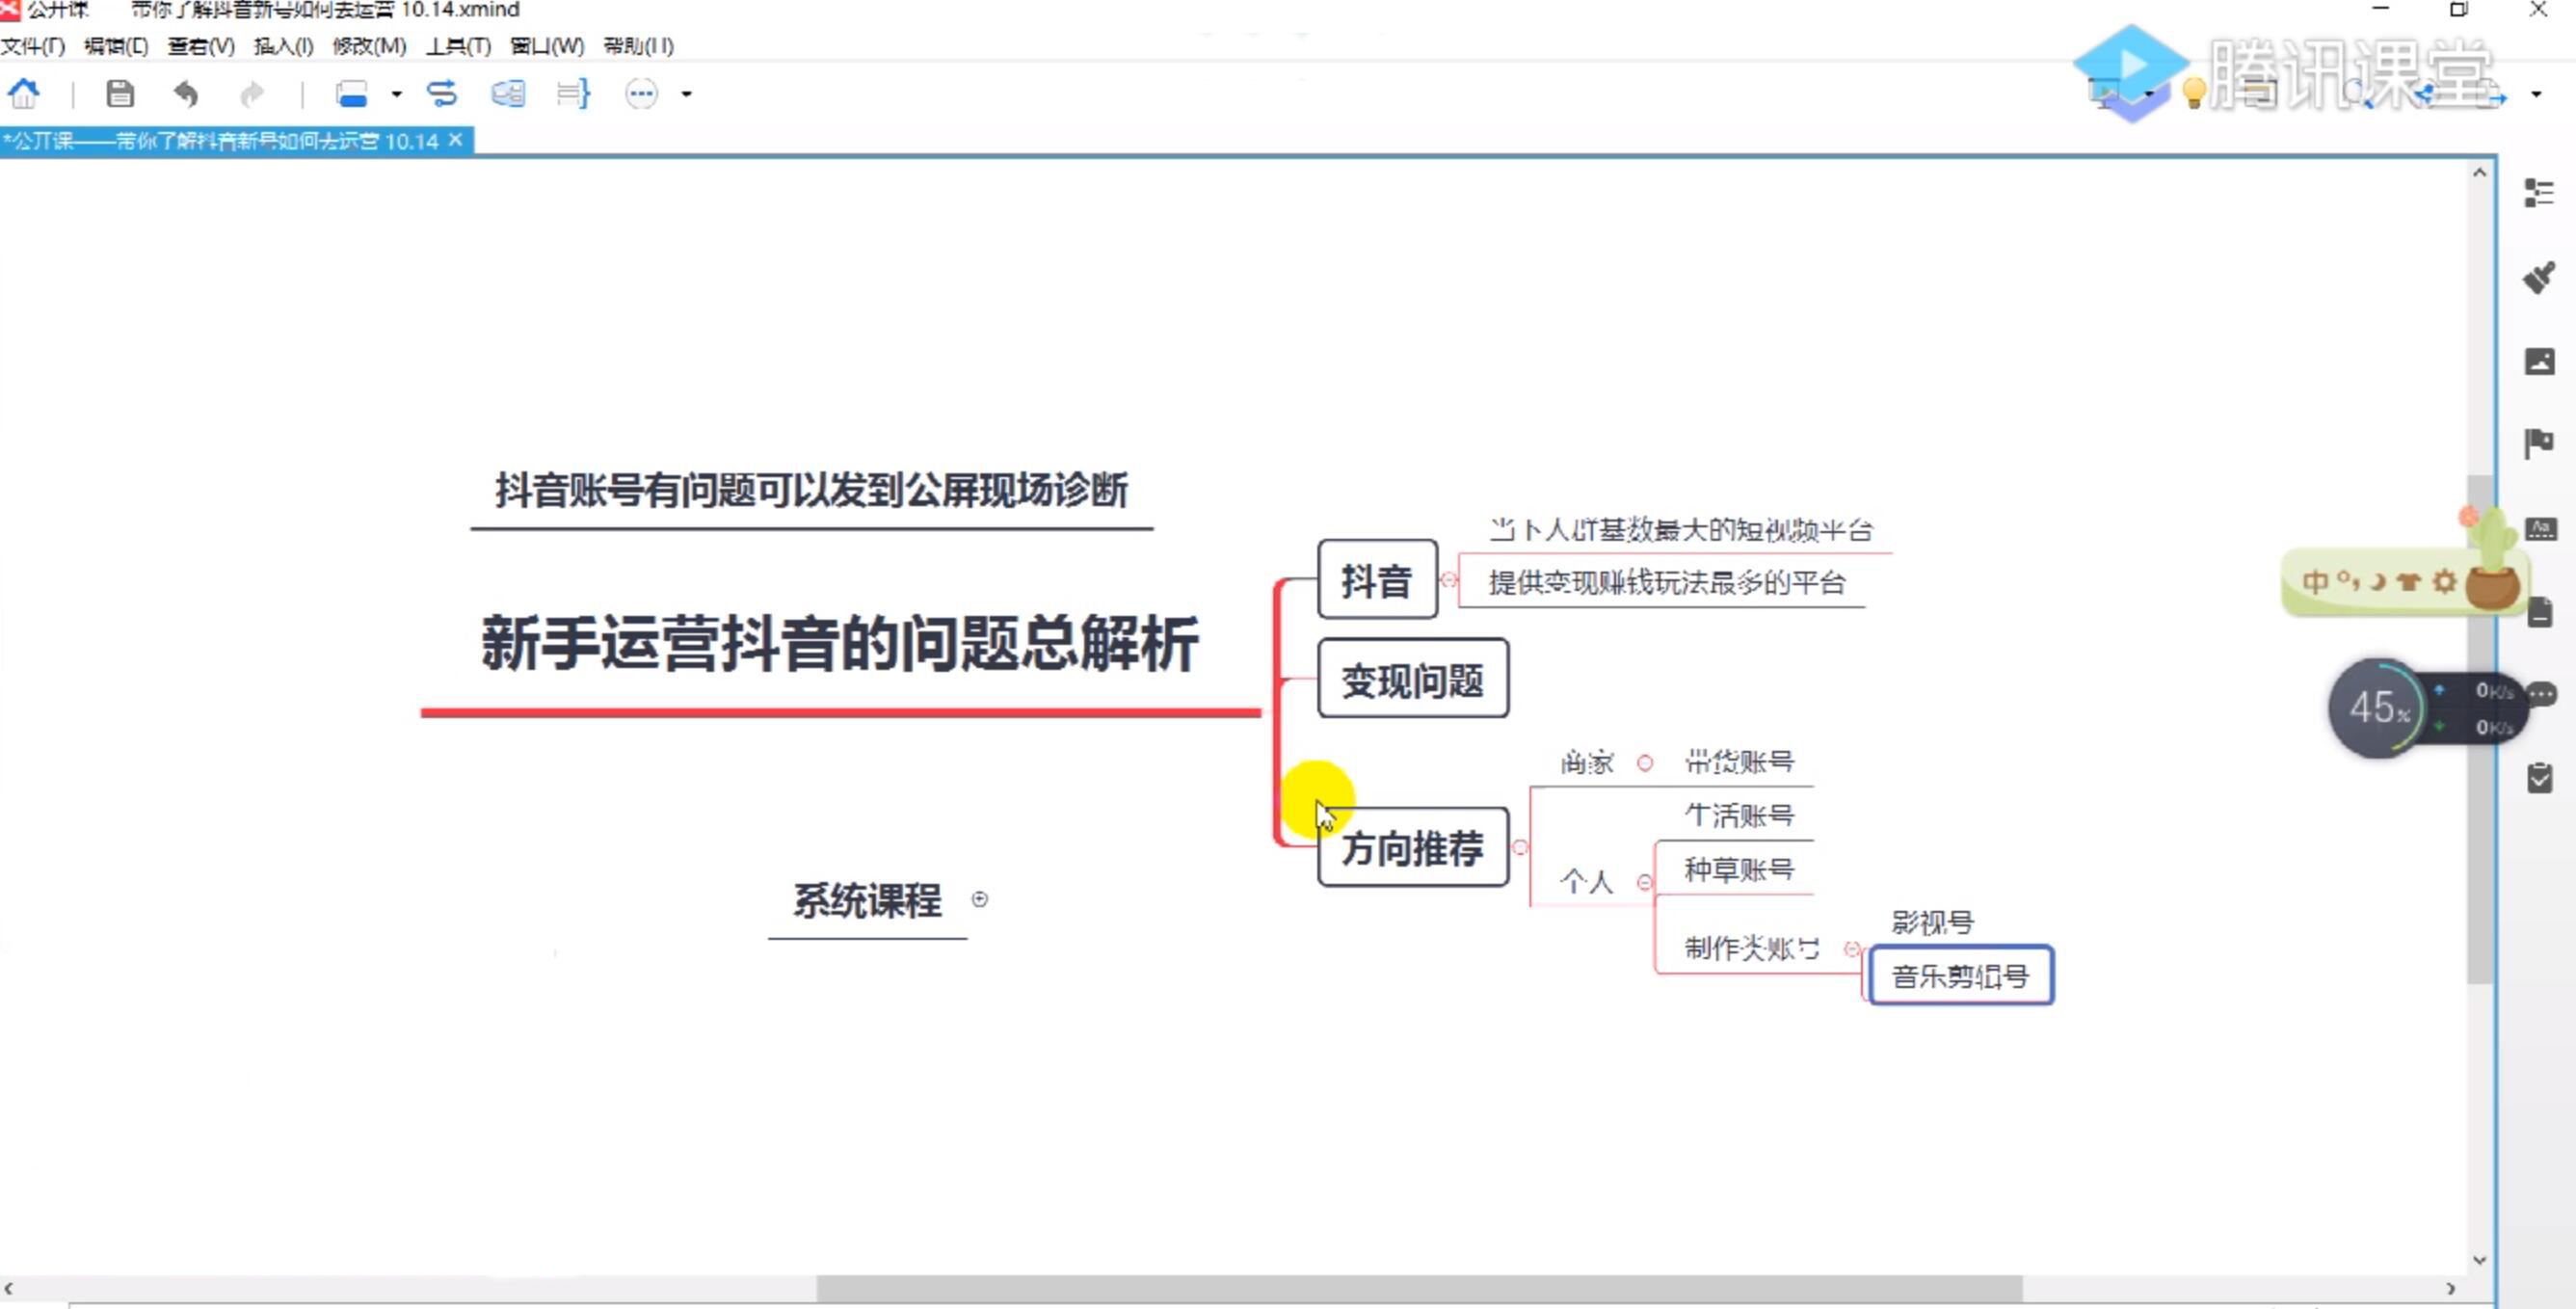
Task: Insert a summary bracket
Action: coord(573,94)
